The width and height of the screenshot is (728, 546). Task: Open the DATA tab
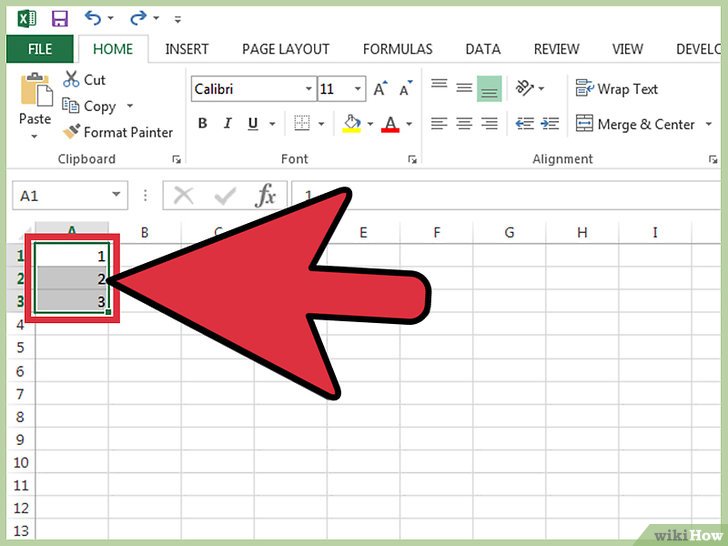tap(483, 49)
